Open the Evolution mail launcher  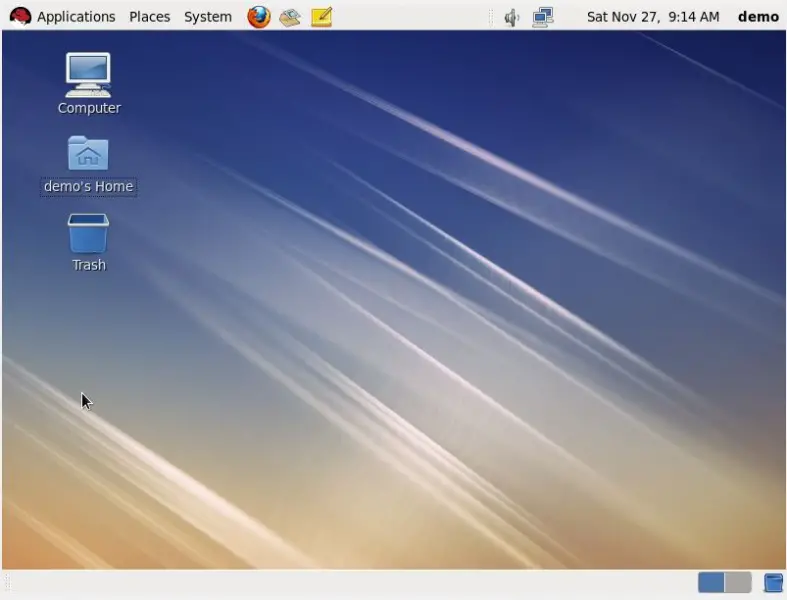(290, 17)
